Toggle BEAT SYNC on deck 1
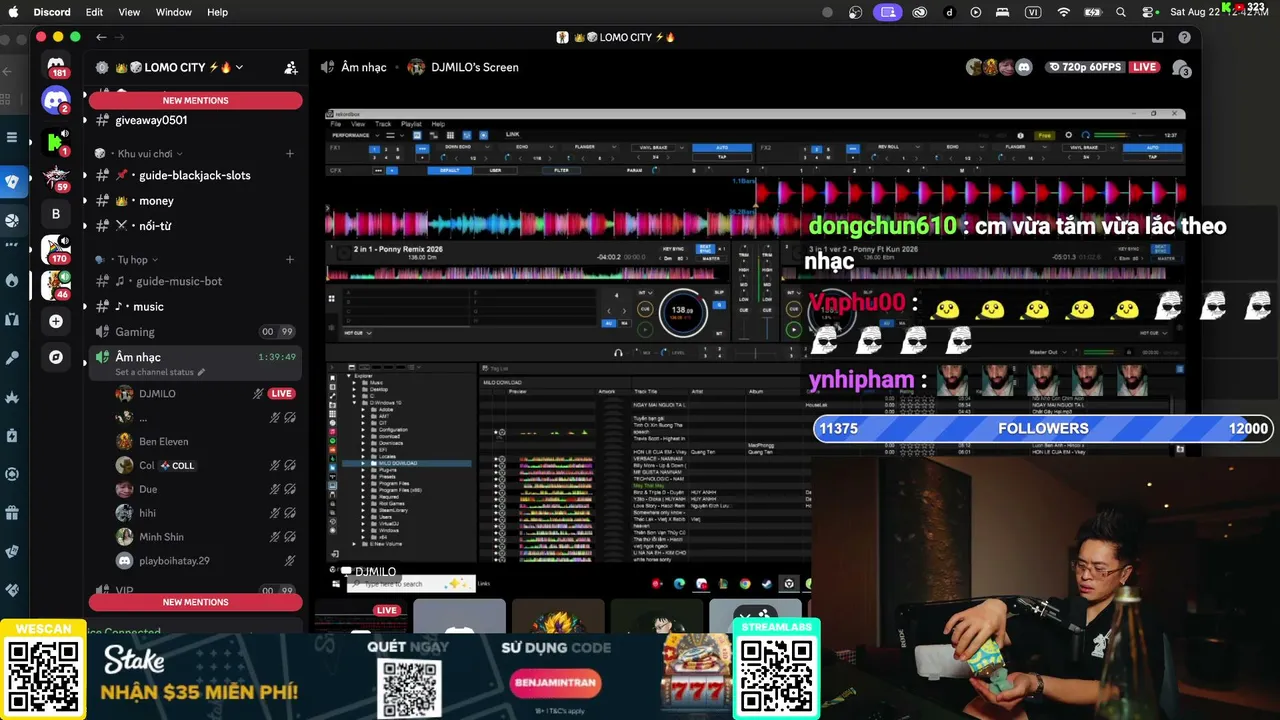 [x=705, y=248]
